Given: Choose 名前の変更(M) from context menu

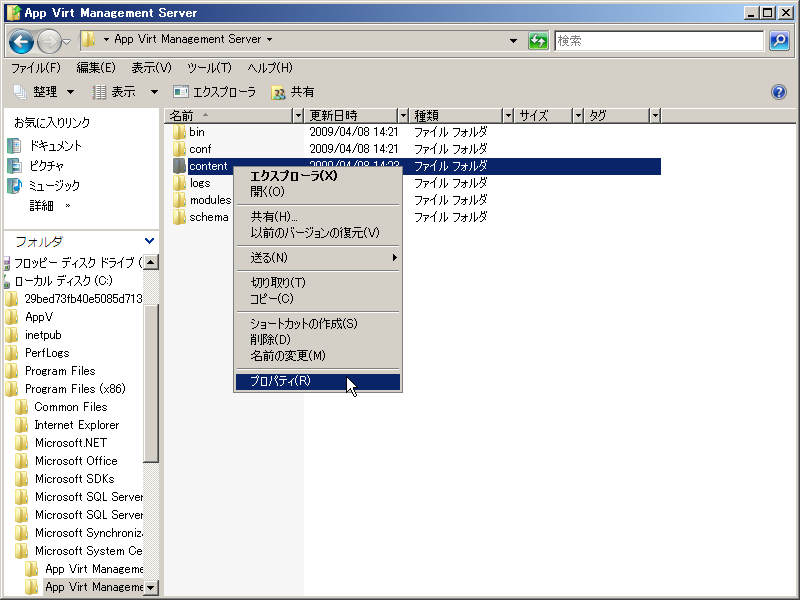Looking at the screenshot, I should (318, 356).
